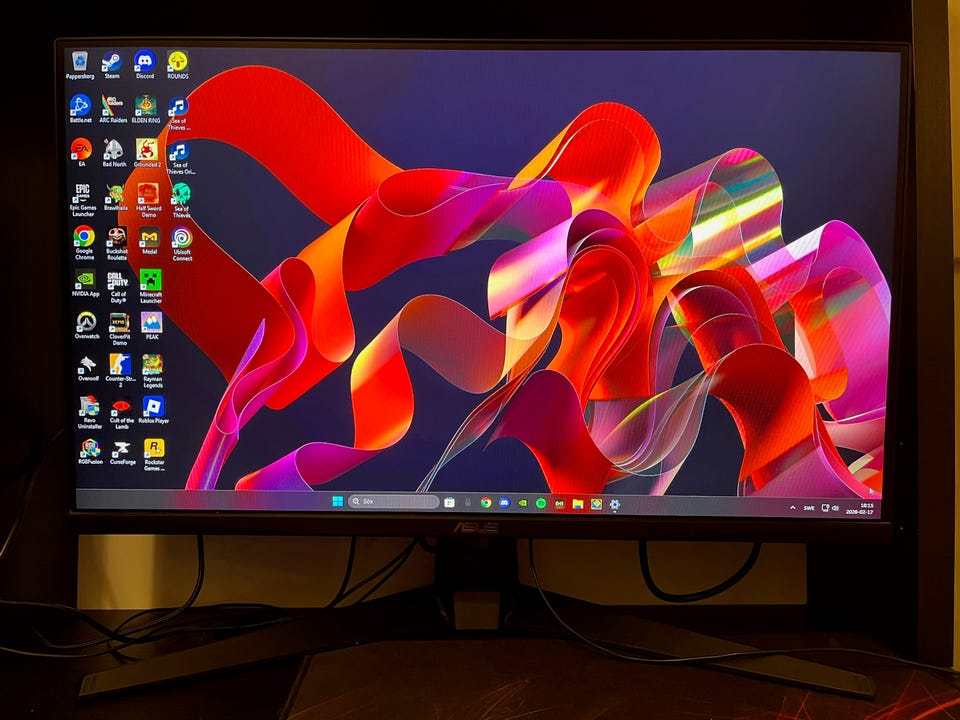Open File Explorer folder icon on taskbar
Screen dimensions: 960x720
coord(578,504)
